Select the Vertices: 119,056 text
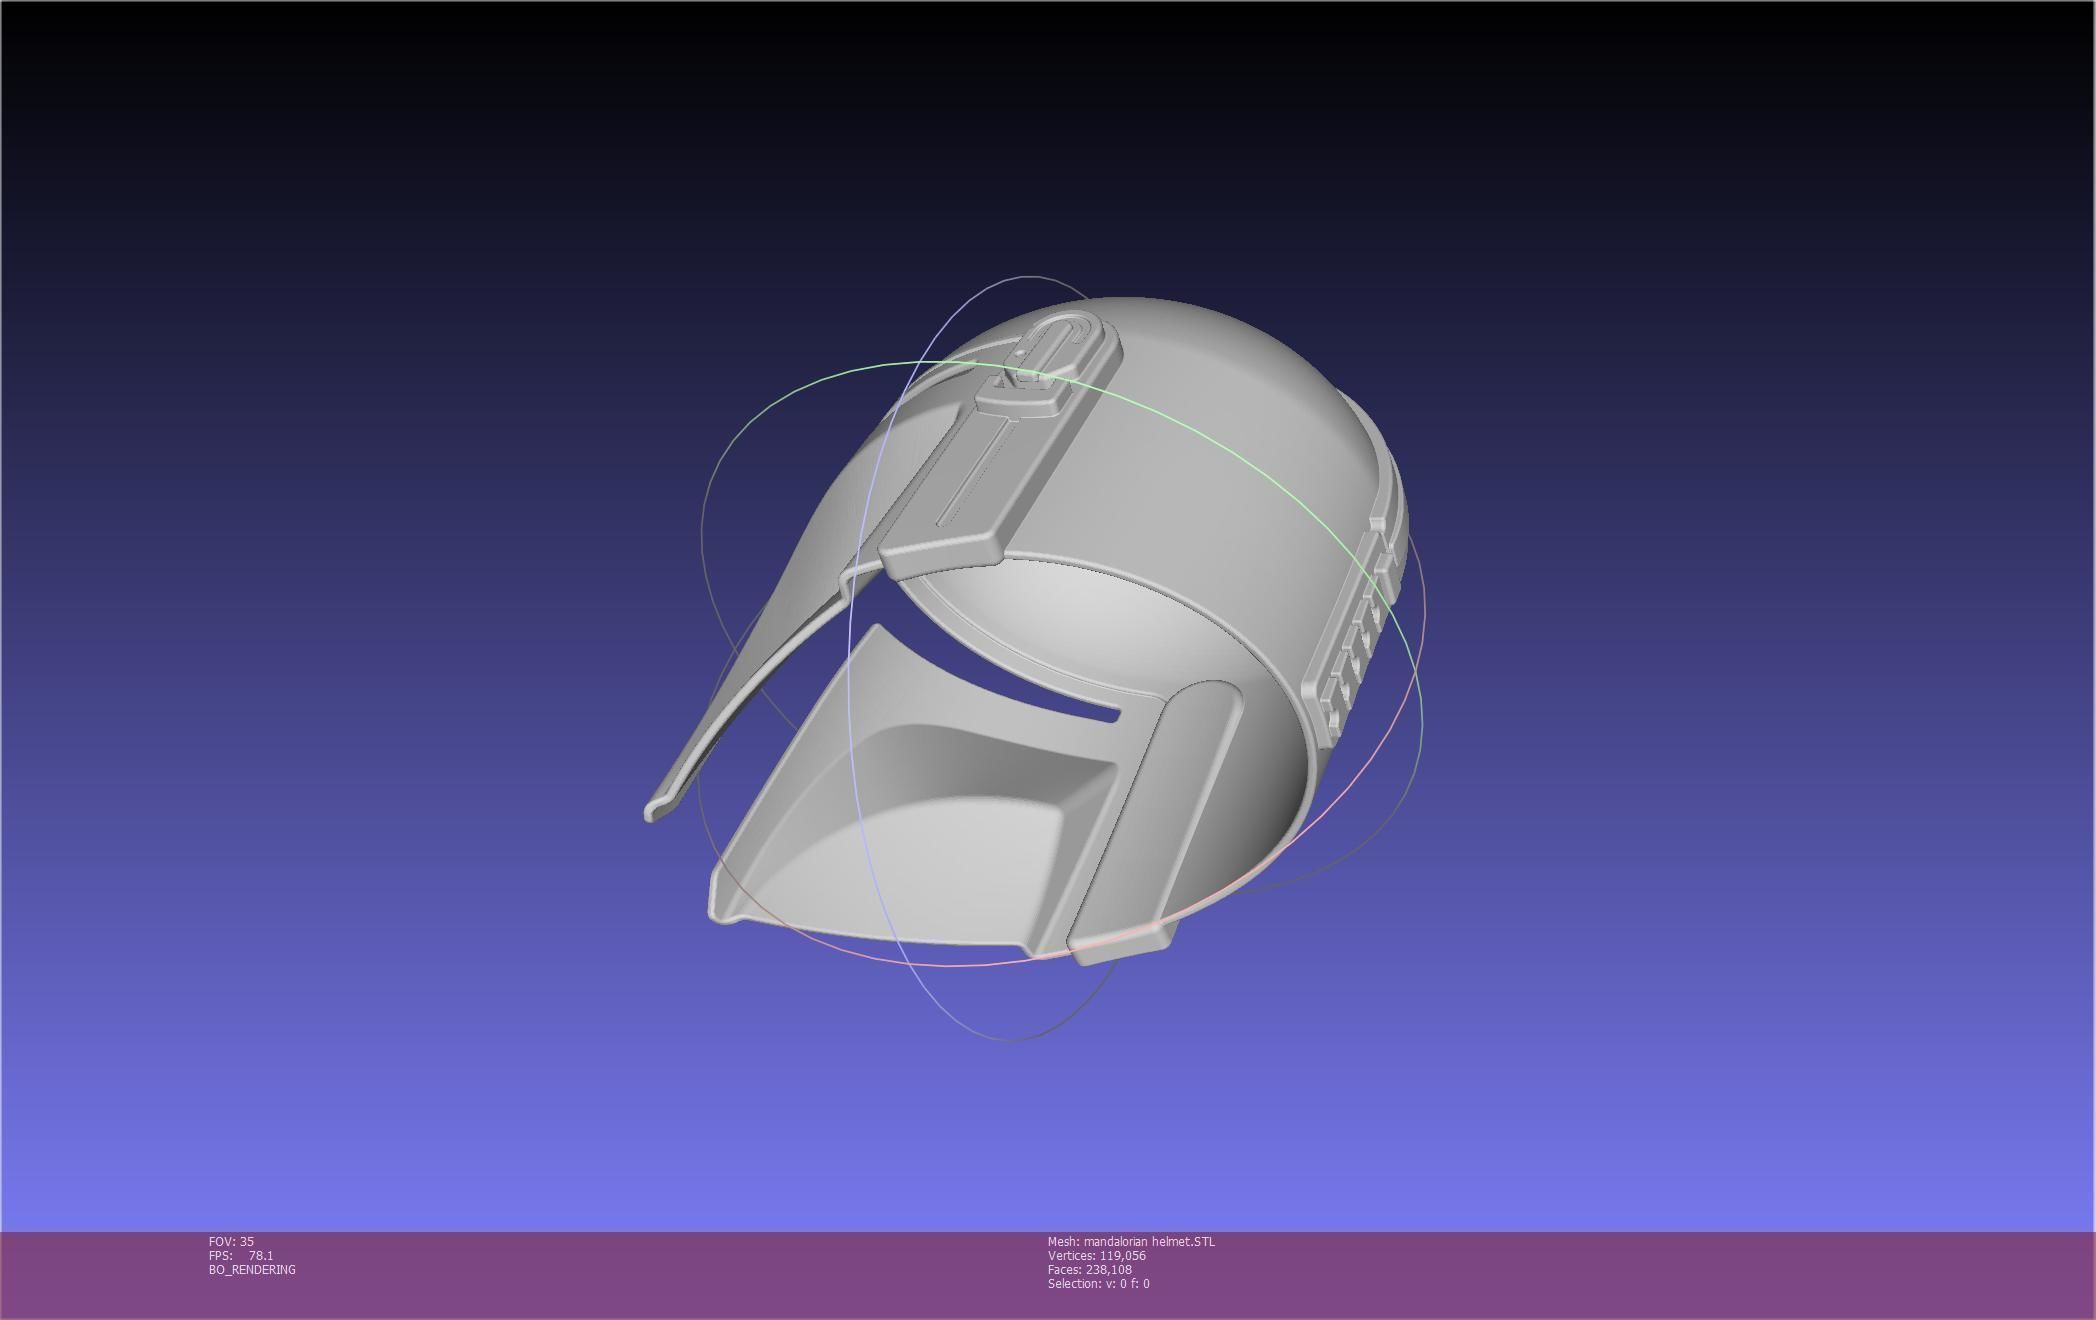Viewport: 2096px width, 1320px height. [1096, 1255]
